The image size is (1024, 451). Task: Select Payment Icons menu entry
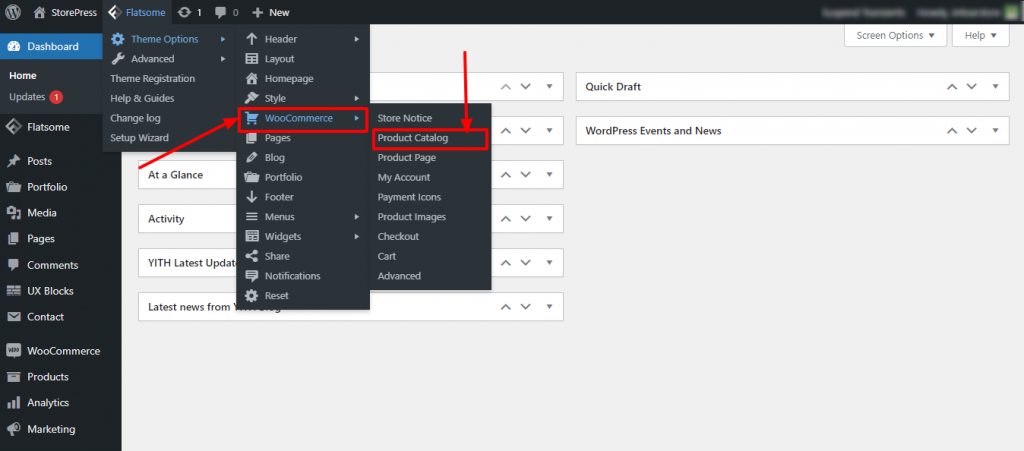409,197
